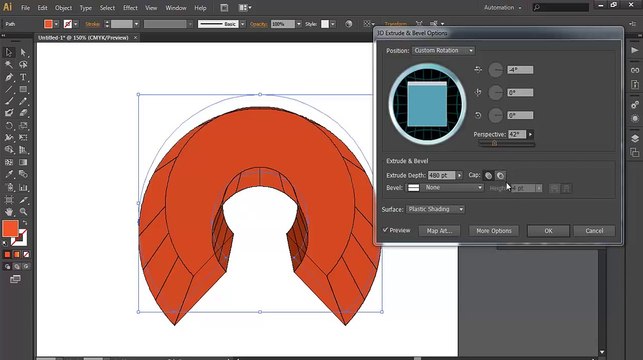Open the Bevel None dropdown
This screenshot has width=643, height=360.
pyautogui.click(x=445, y=187)
